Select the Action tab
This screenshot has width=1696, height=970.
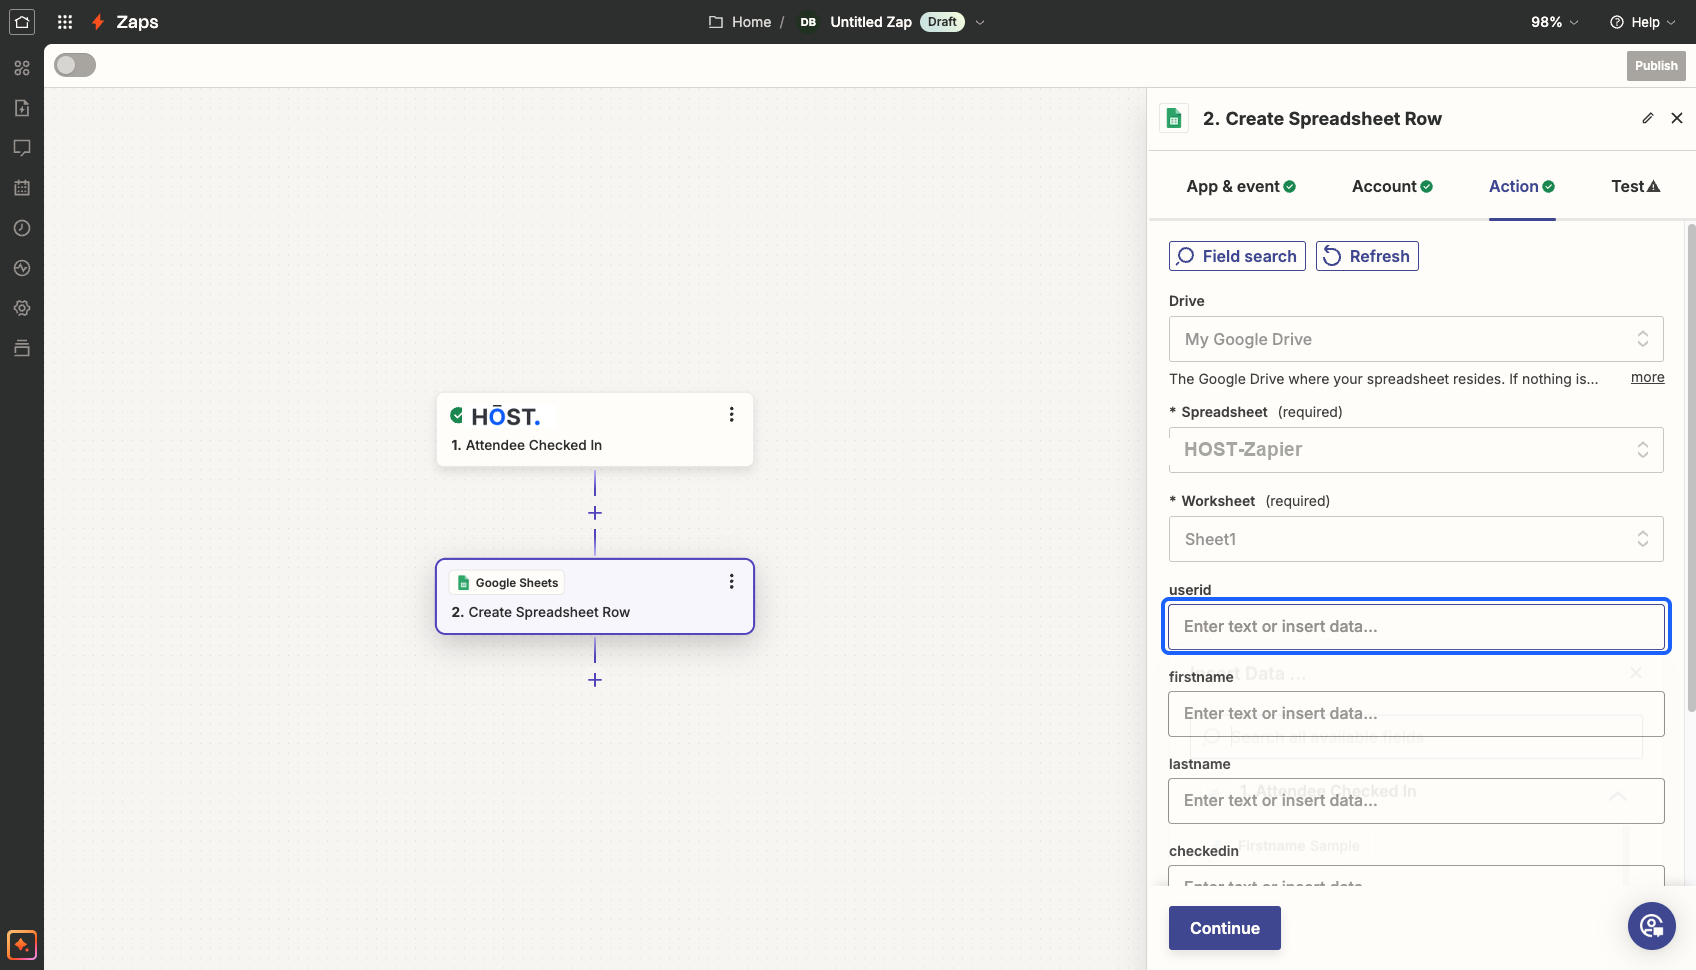1522,186
